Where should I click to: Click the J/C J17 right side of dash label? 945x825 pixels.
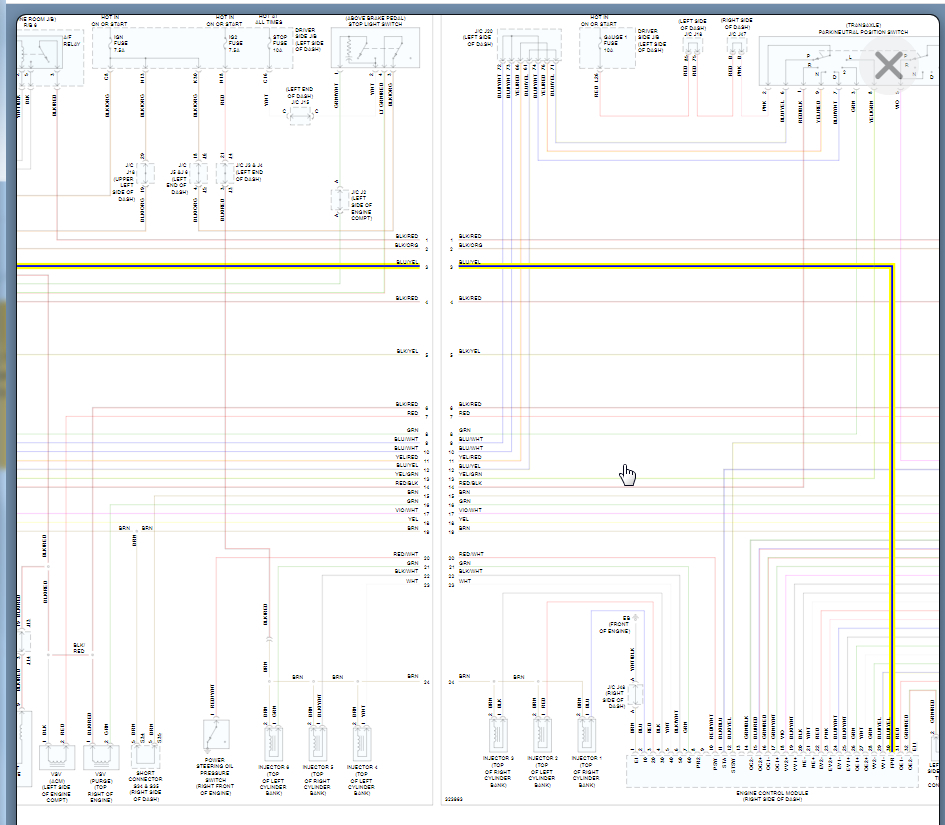coord(736,27)
